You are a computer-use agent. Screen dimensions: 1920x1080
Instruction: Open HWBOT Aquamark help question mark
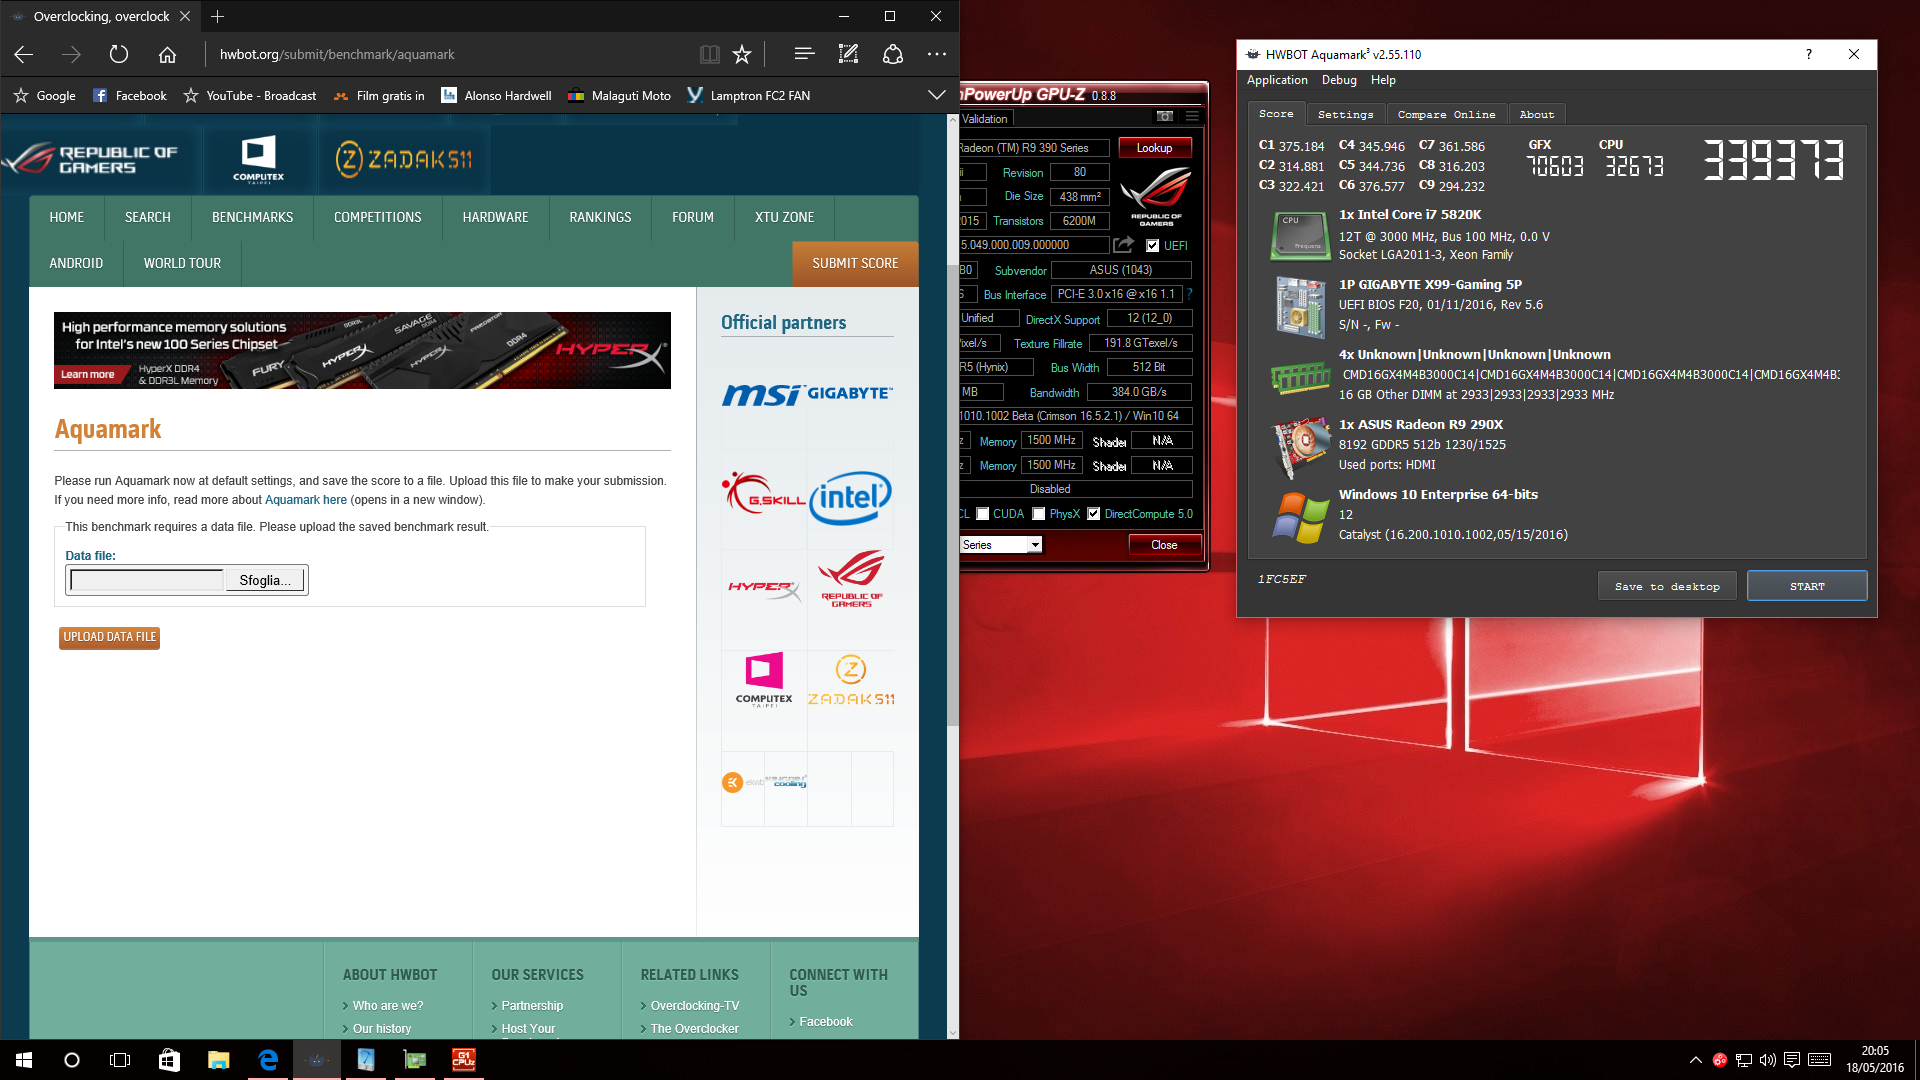click(1808, 54)
